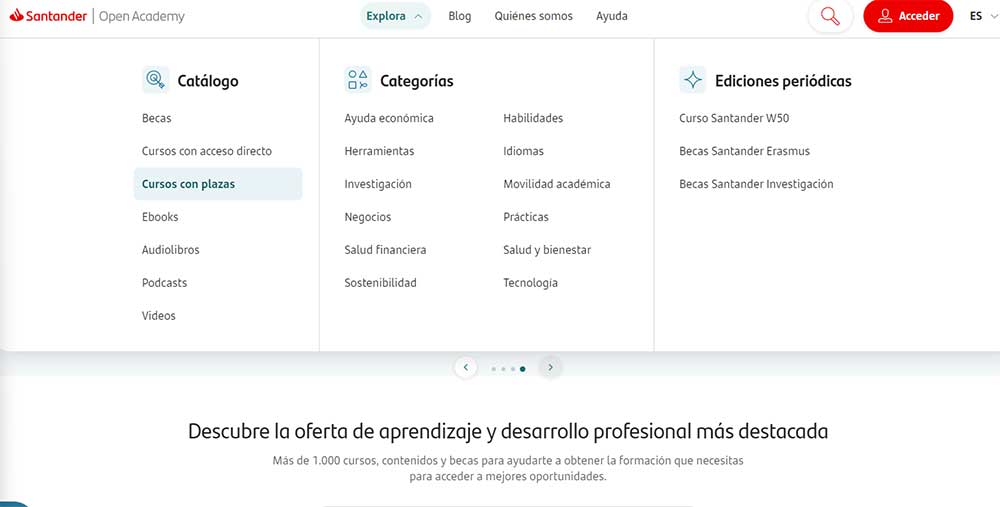The height and width of the screenshot is (507, 1000).
Task: Click the Ediciones periódicas star icon
Action: tap(692, 80)
